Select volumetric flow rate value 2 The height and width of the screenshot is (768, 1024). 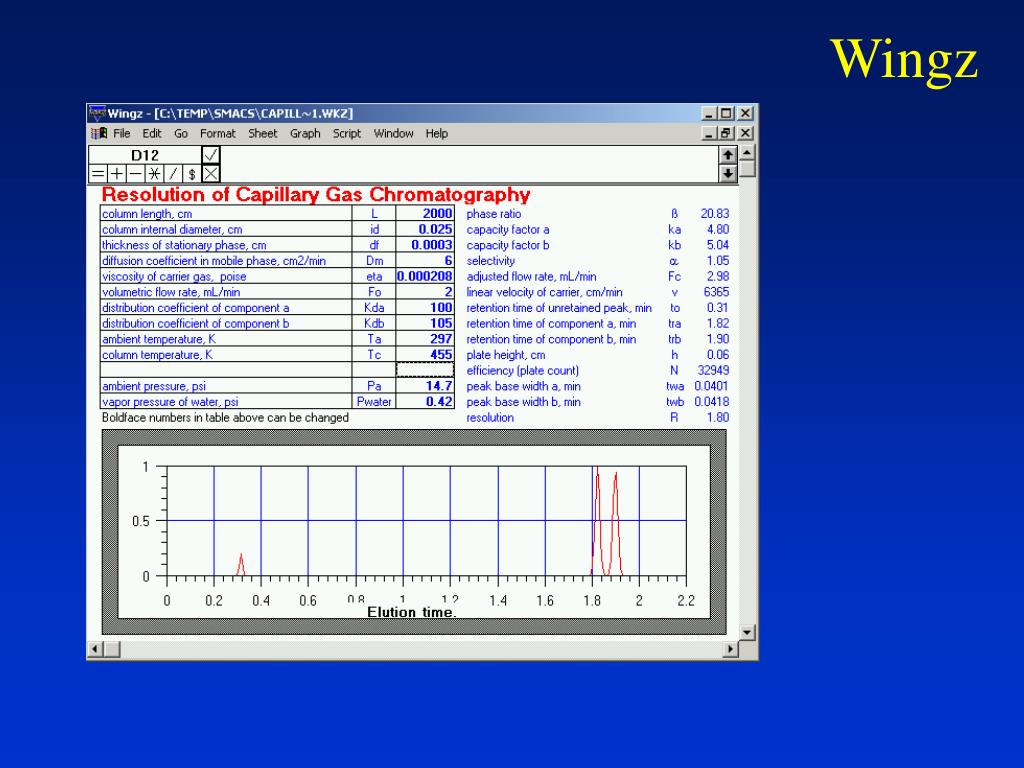(x=424, y=292)
